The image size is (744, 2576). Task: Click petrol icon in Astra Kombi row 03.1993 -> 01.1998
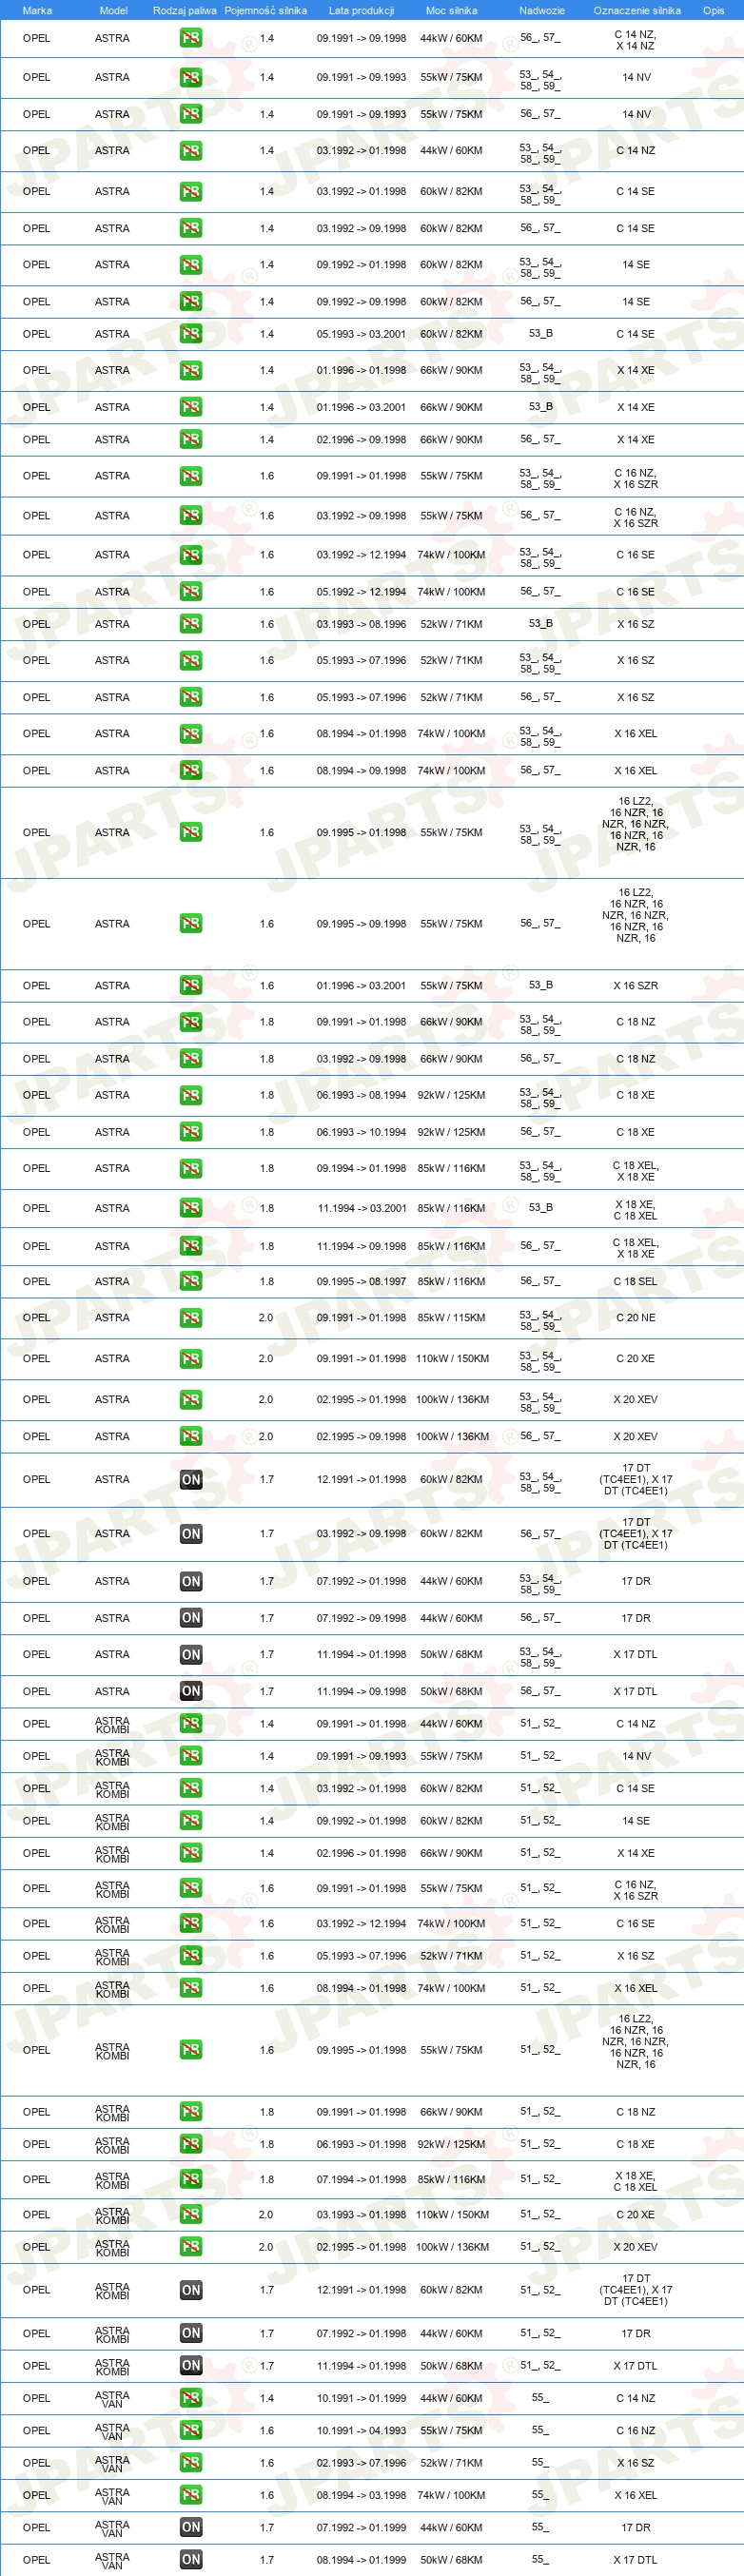pyautogui.click(x=191, y=2215)
